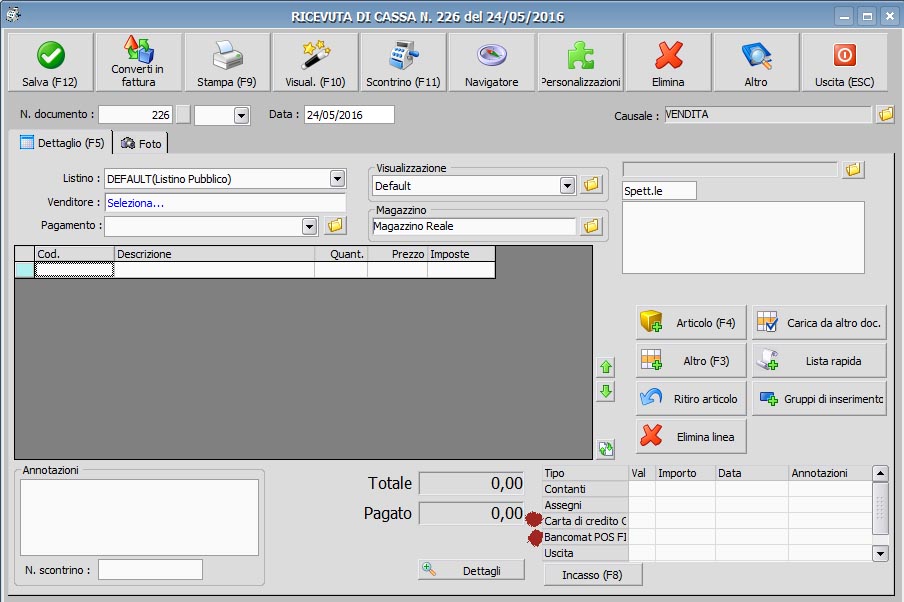
Task: Open Personalizzazioni puzzle button
Action: (580, 62)
